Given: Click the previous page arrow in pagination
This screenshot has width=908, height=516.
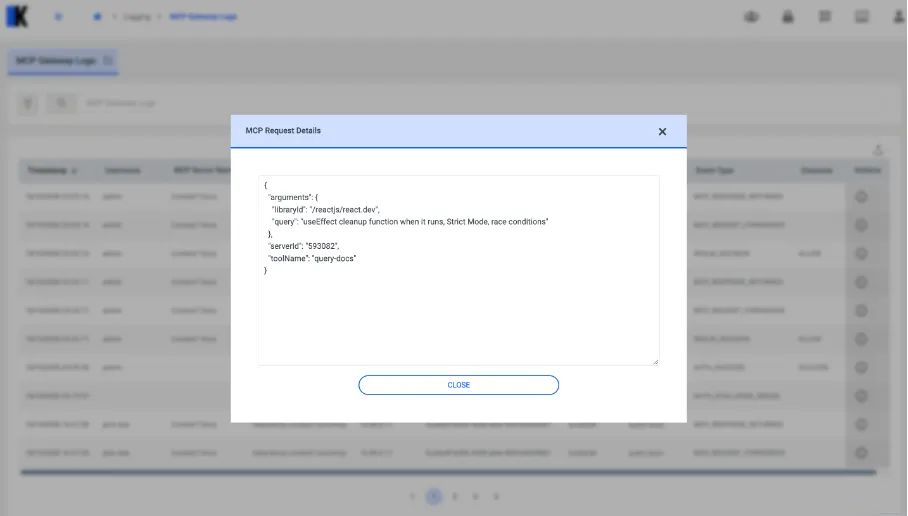Looking at the screenshot, I should [x=412, y=497].
